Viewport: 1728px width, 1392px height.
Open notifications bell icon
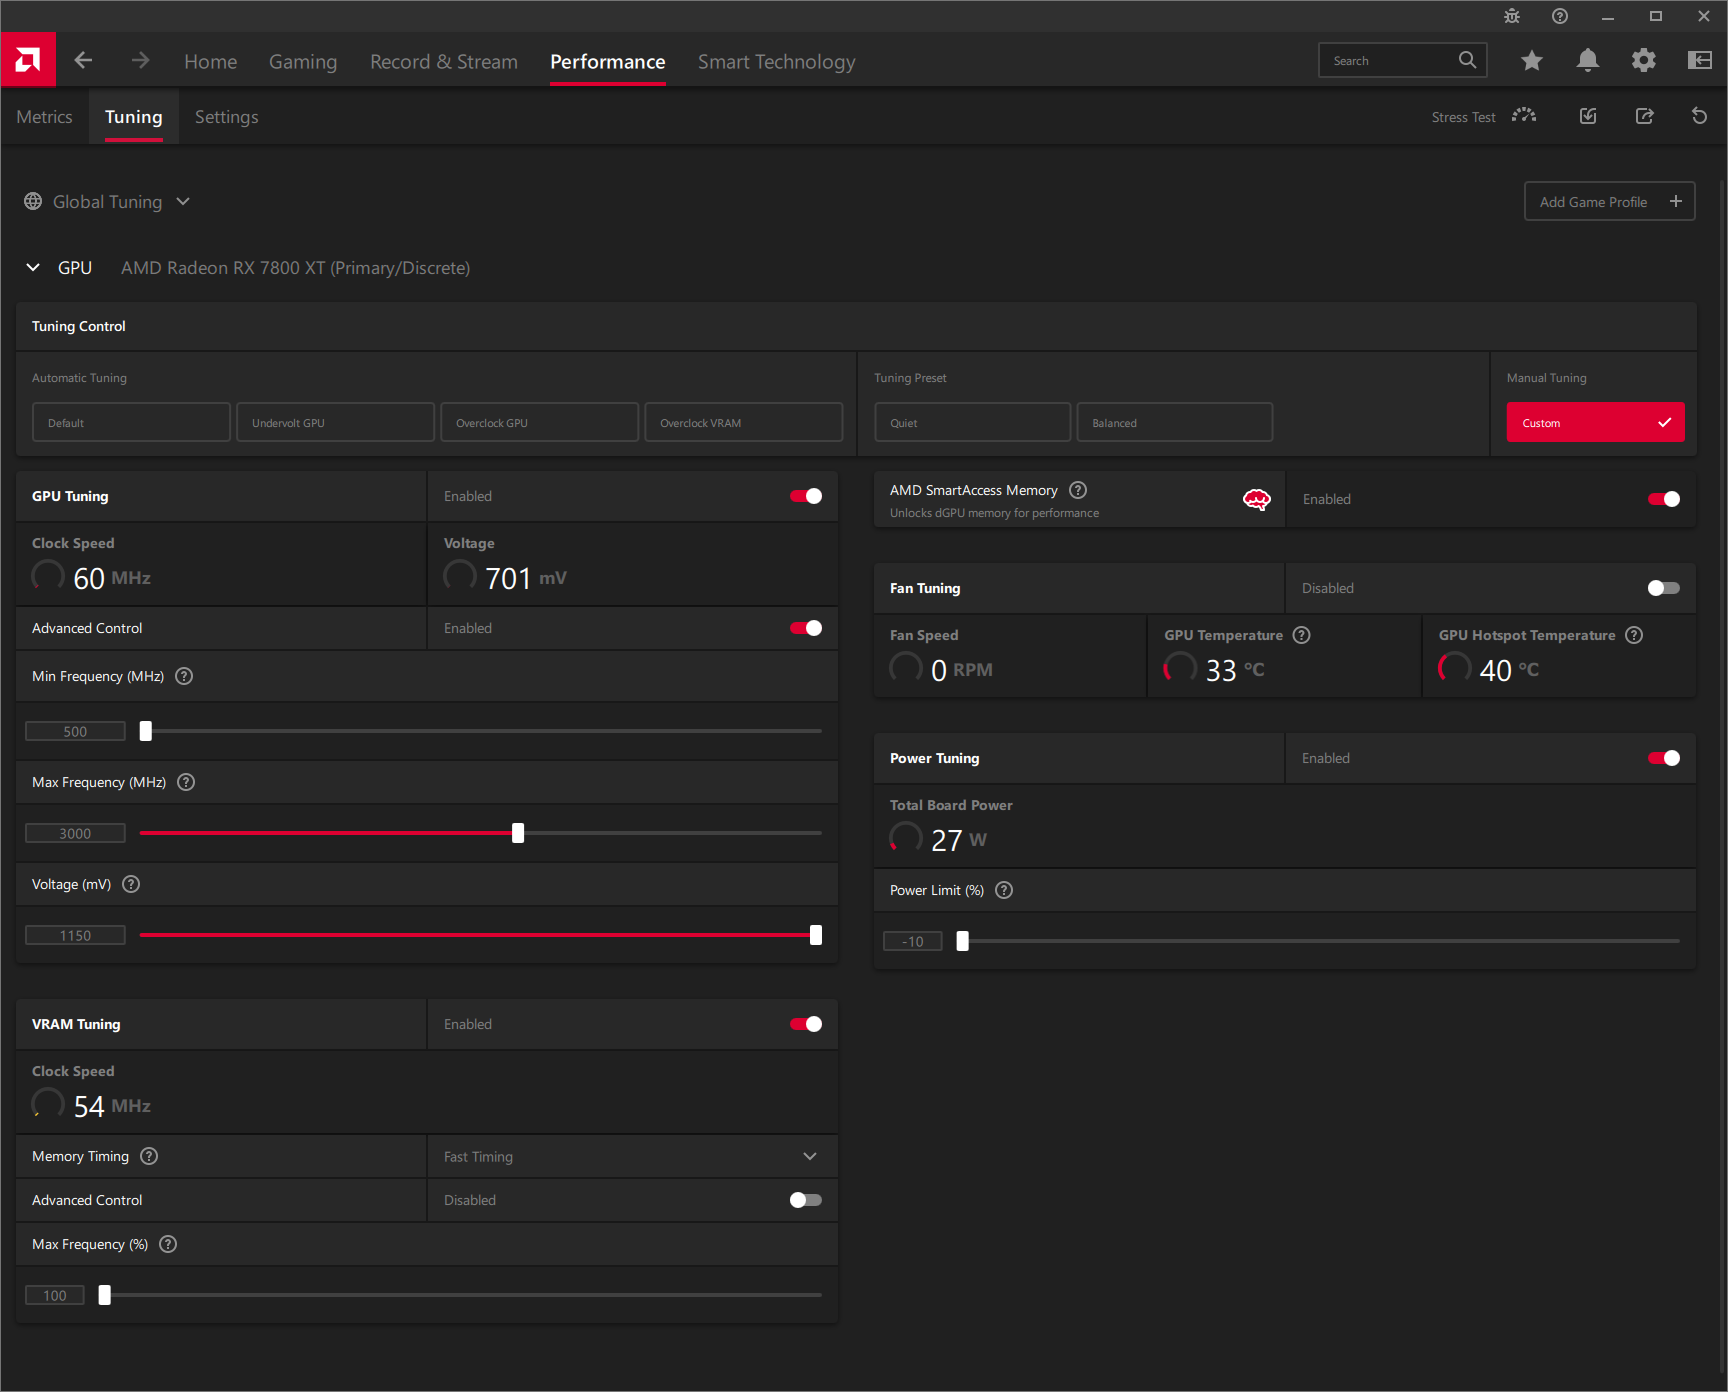(1587, 61)
